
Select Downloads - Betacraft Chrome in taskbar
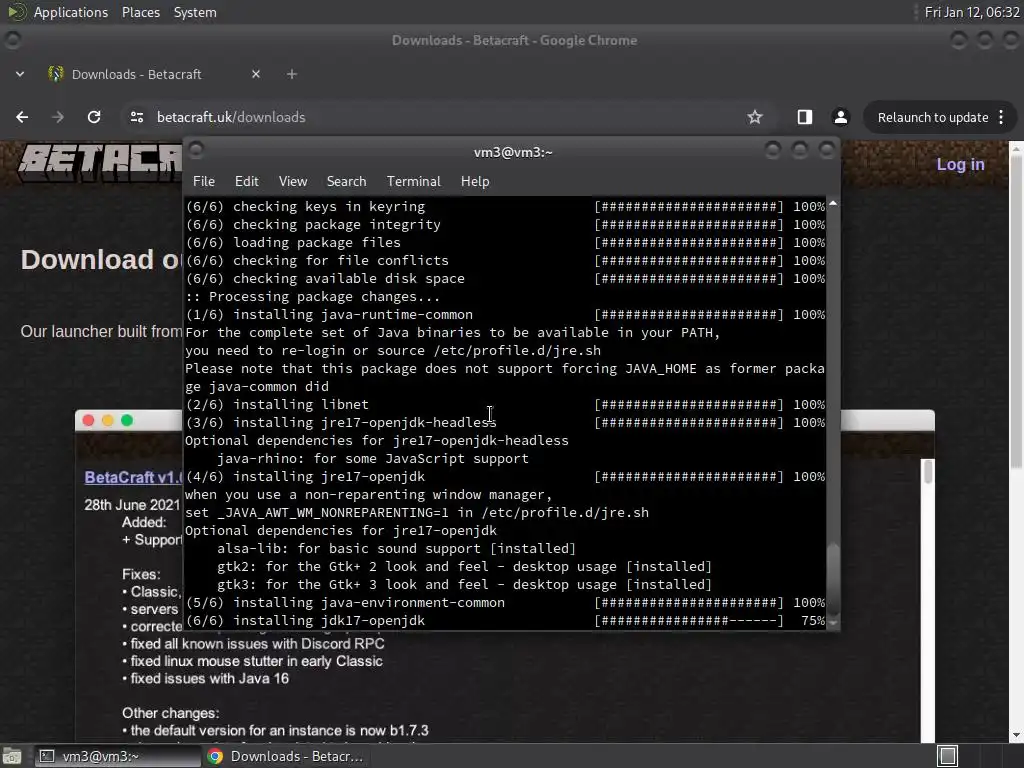(x=285, y=756)
